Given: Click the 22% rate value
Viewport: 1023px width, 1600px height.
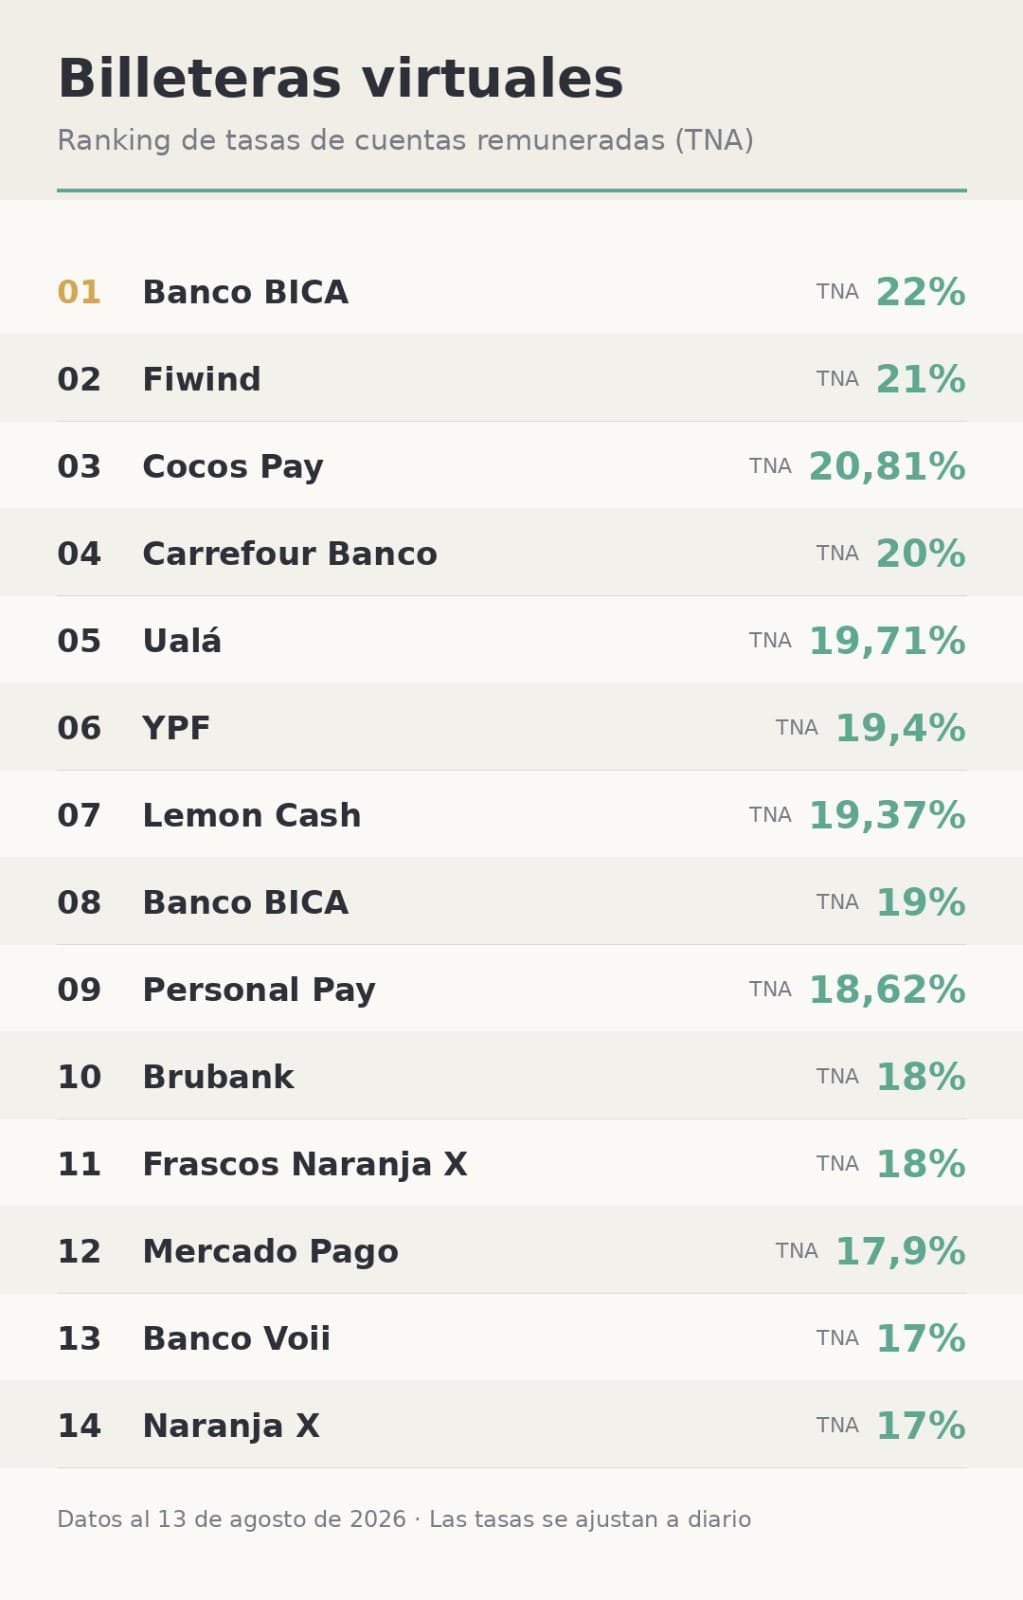Looking at the screenshot, I should [x=921, y=292].
